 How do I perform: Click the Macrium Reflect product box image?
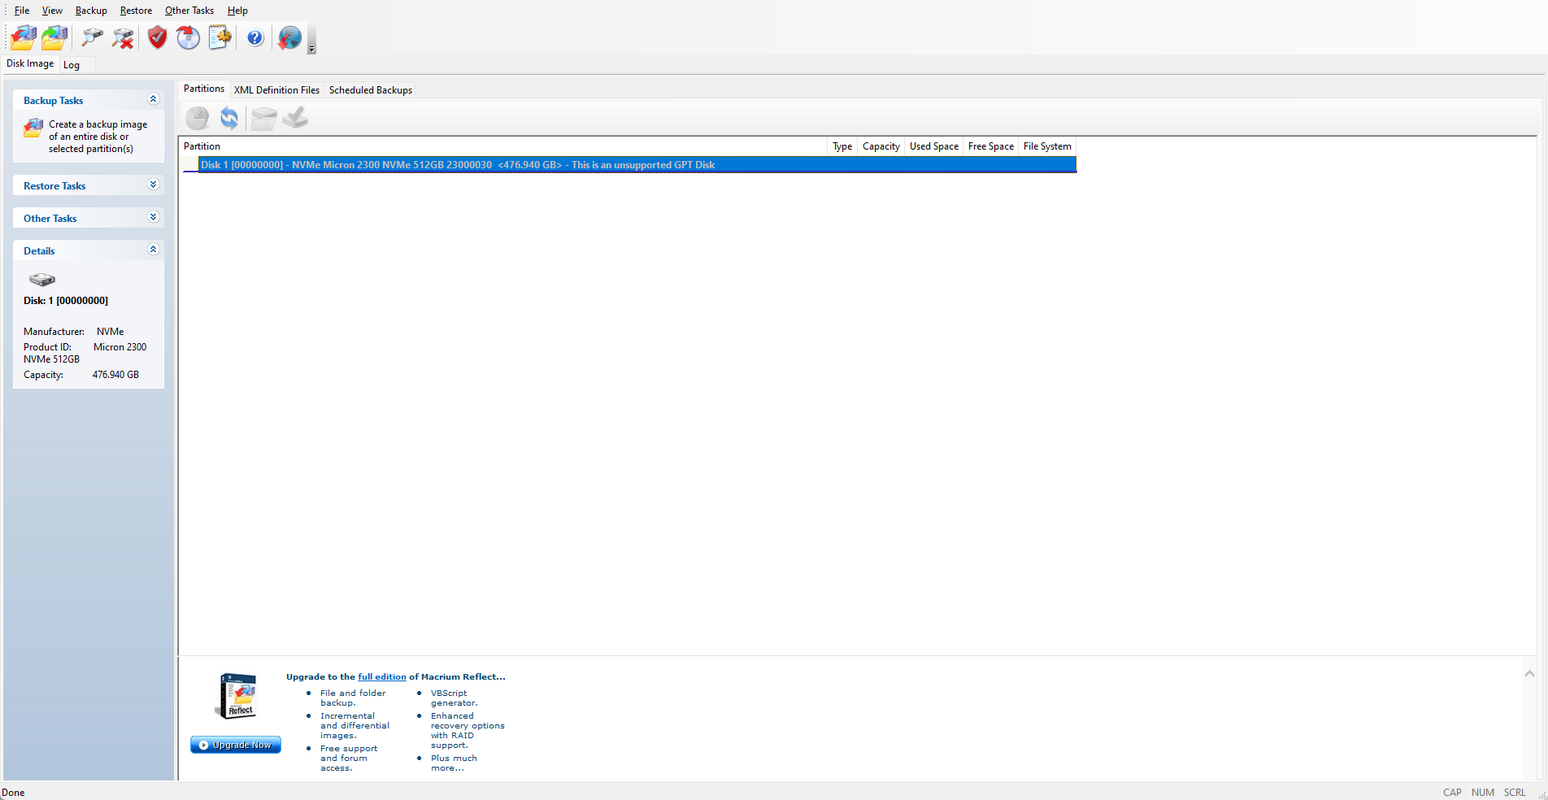point(238,696)
